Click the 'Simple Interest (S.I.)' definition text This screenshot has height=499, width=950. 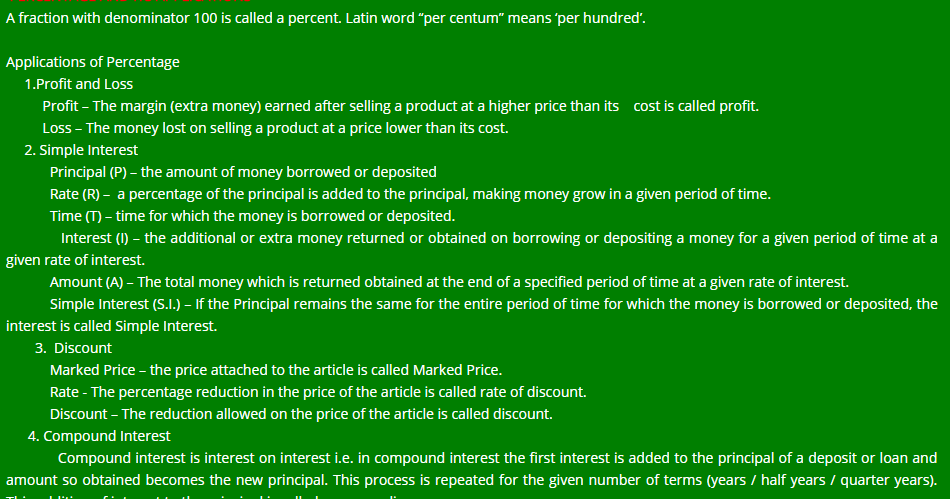493,304
